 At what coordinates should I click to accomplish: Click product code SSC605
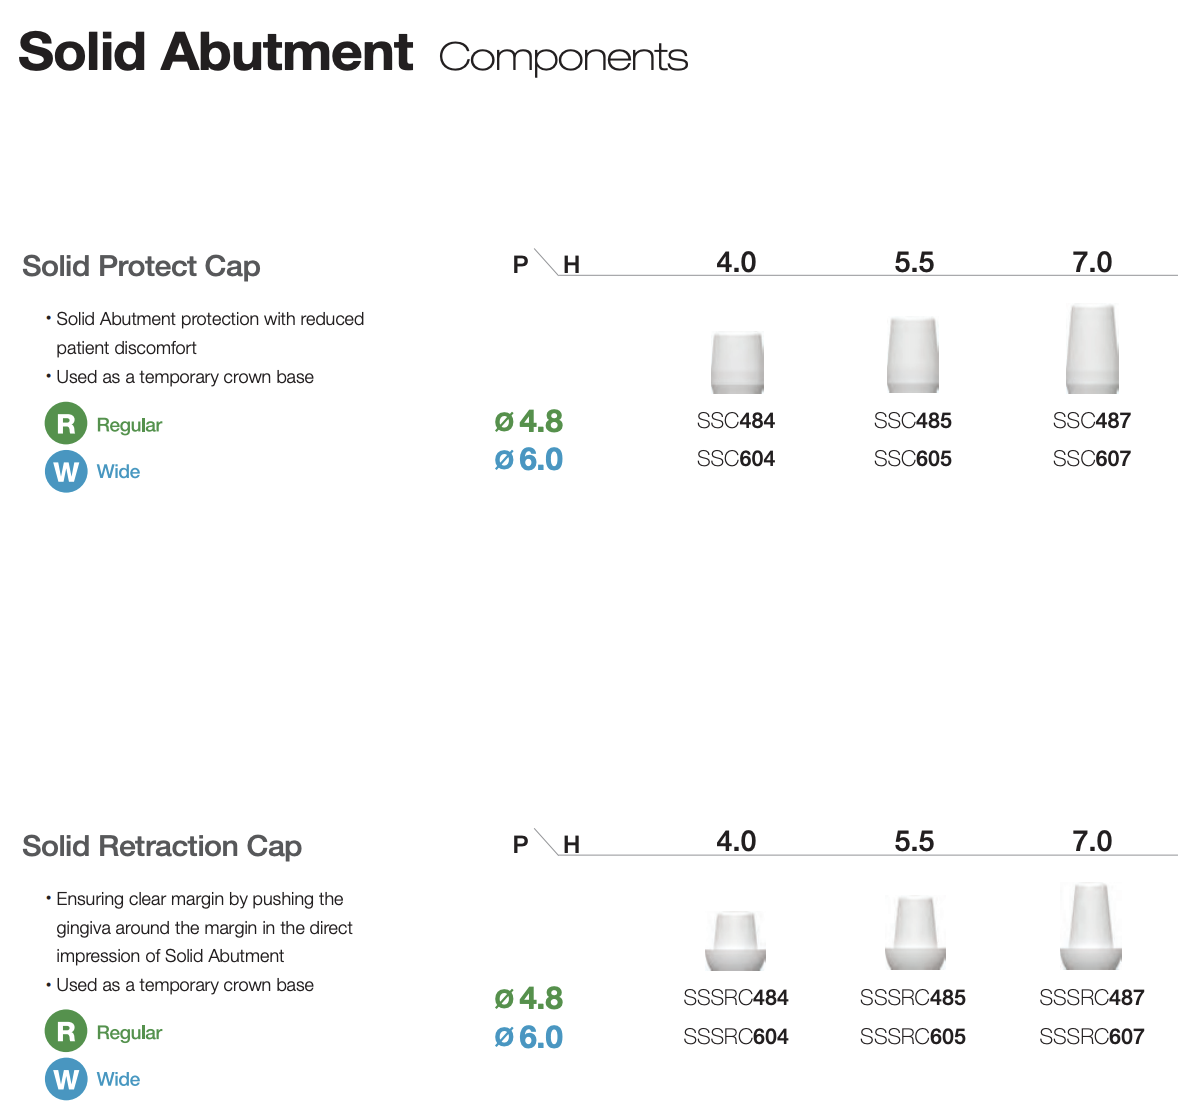tap(913, 459)
